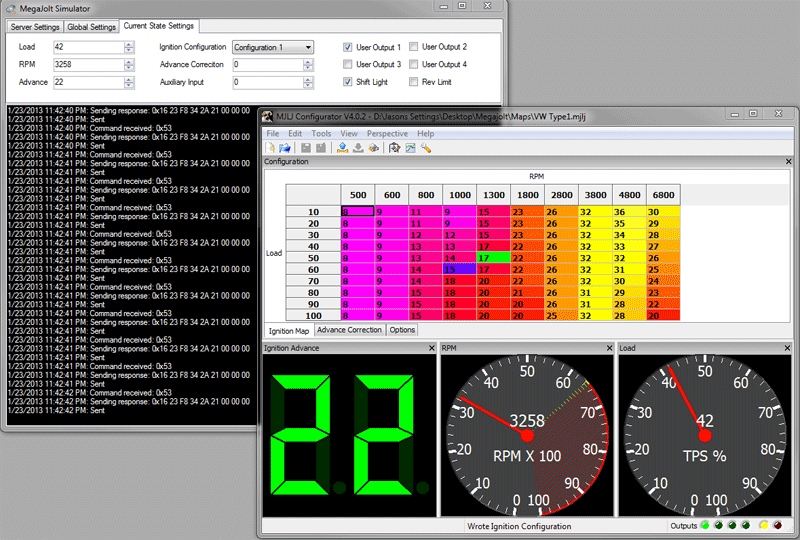800x540 pixels.
Task: Open the Perspective menu
Action: (x=387, y=133)
